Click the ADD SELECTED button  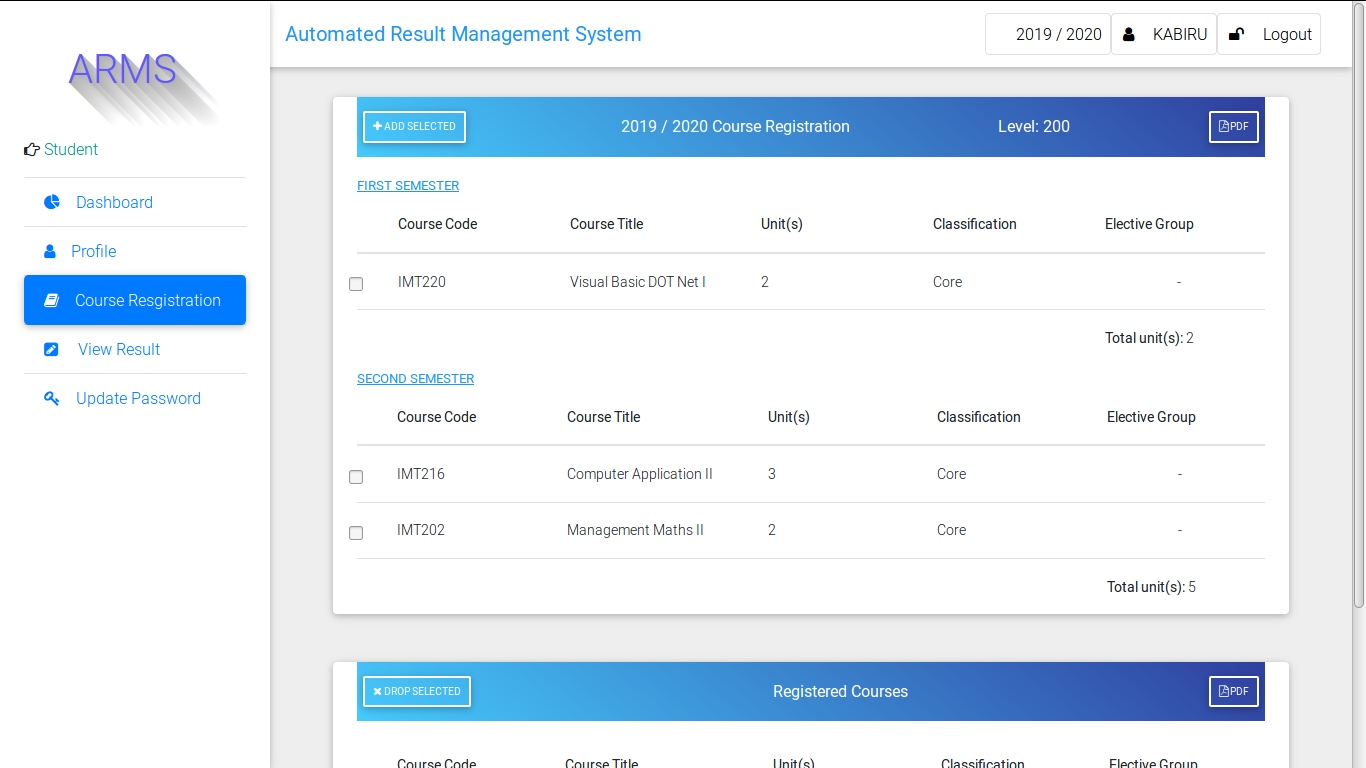click(414, 127)
